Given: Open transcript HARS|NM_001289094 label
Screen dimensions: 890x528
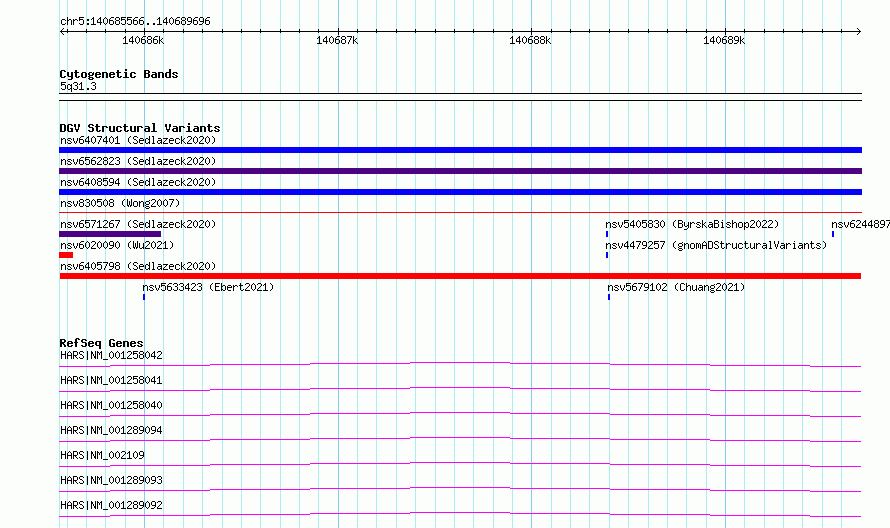Looking at the screenshot, I should point(111,430).
